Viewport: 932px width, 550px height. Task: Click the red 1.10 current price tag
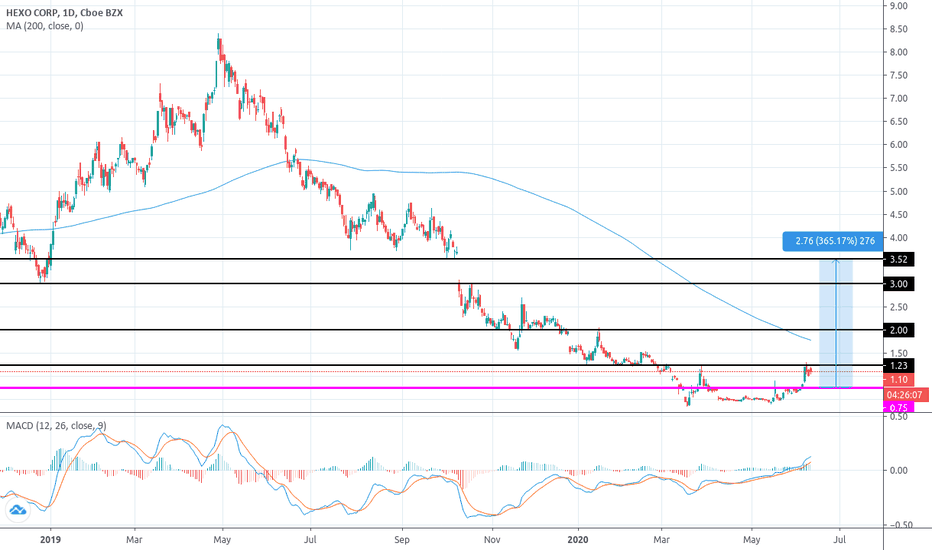[x=899, y=379]
